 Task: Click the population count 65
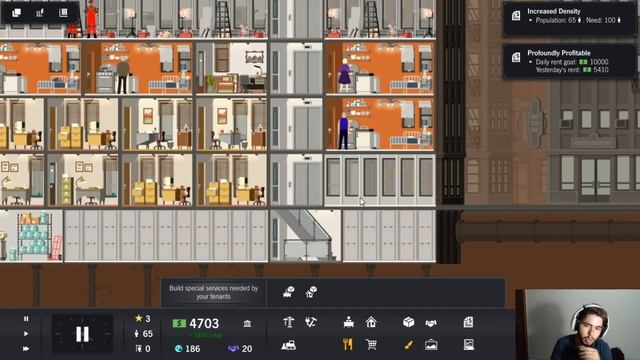tap(144, 333)
